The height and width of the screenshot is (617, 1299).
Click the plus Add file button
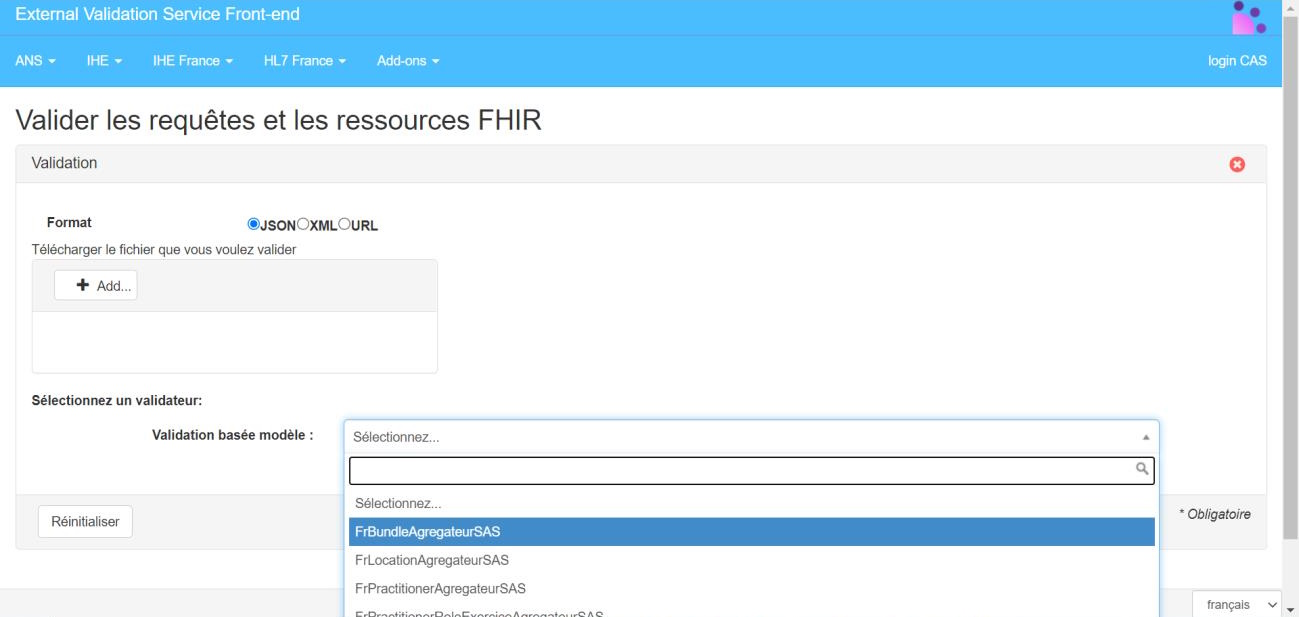(96, 286)
